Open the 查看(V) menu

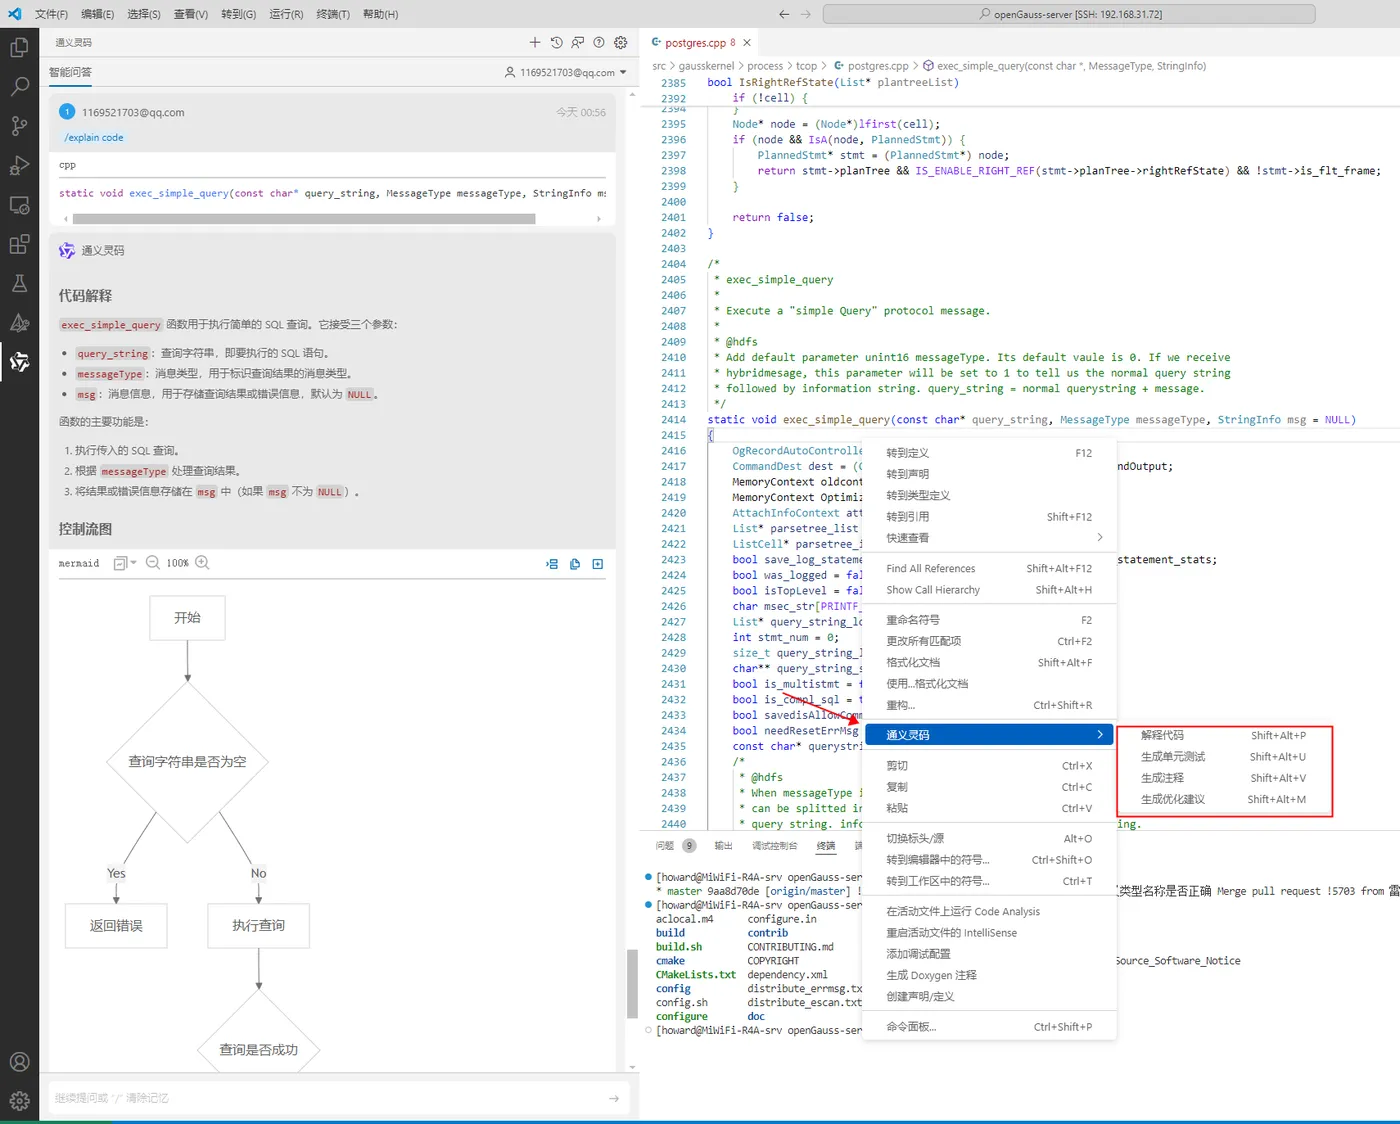(190, 14)
